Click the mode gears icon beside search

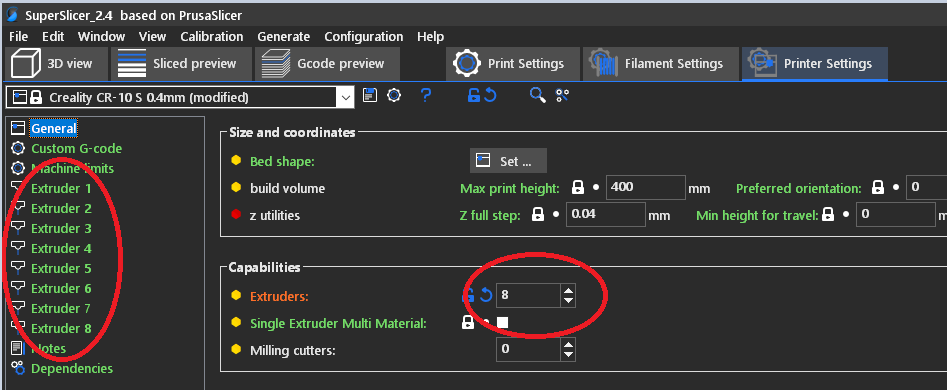[563, 95]
